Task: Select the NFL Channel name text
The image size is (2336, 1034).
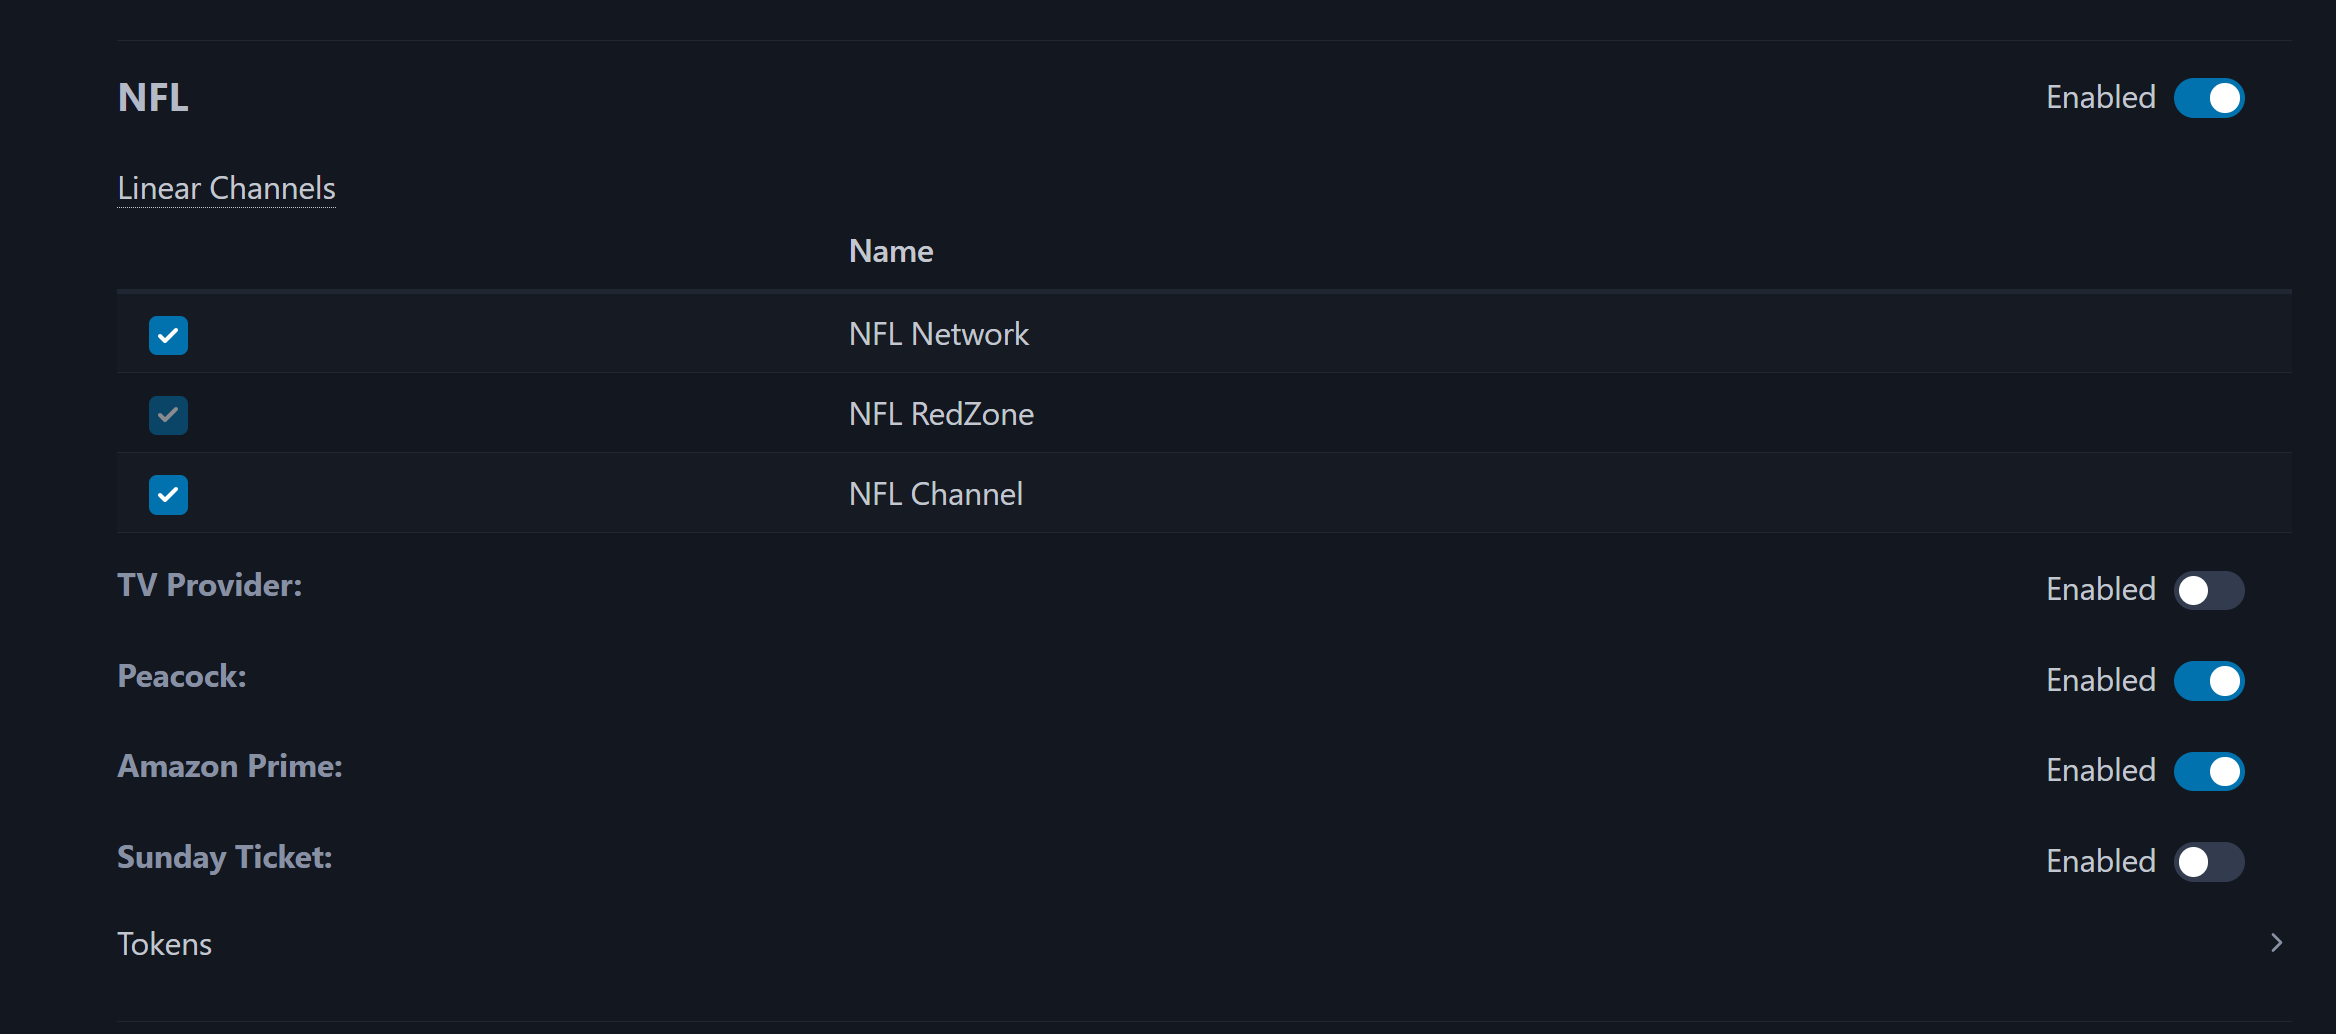Action: coord(935,494)
